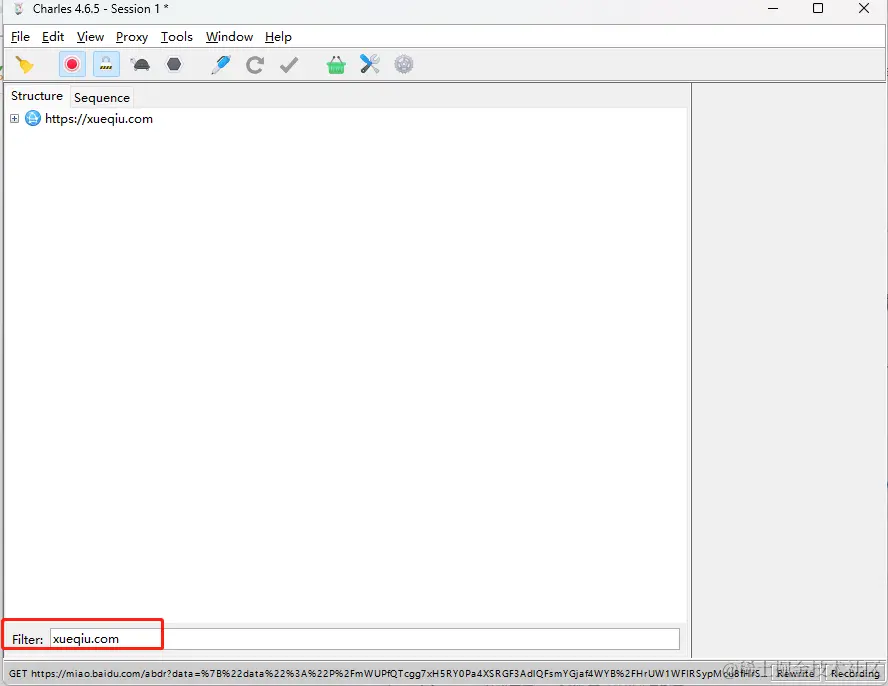Viewport: 888px width, 686px height.
Task: Click the Charles app icon in title bar
Action: [19, 8]
